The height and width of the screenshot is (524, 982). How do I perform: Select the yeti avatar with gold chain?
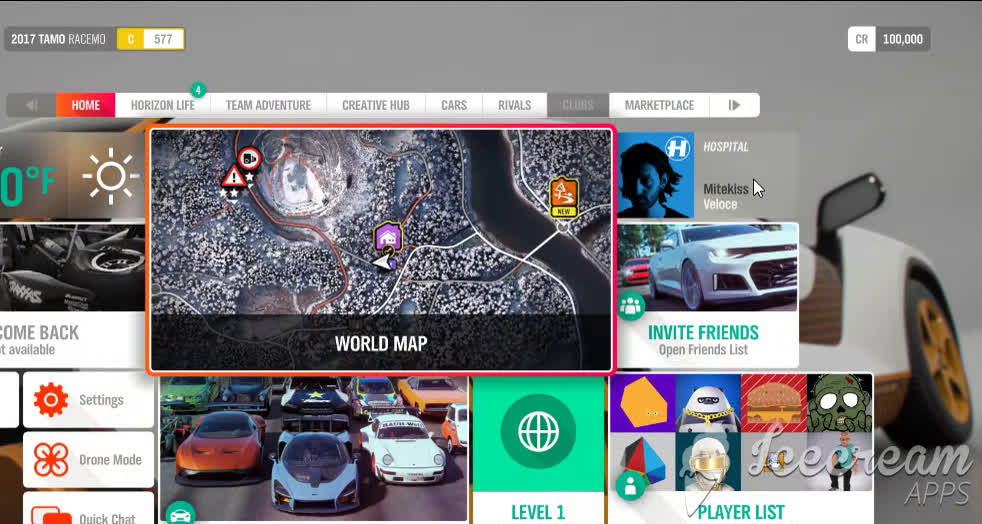708,403
